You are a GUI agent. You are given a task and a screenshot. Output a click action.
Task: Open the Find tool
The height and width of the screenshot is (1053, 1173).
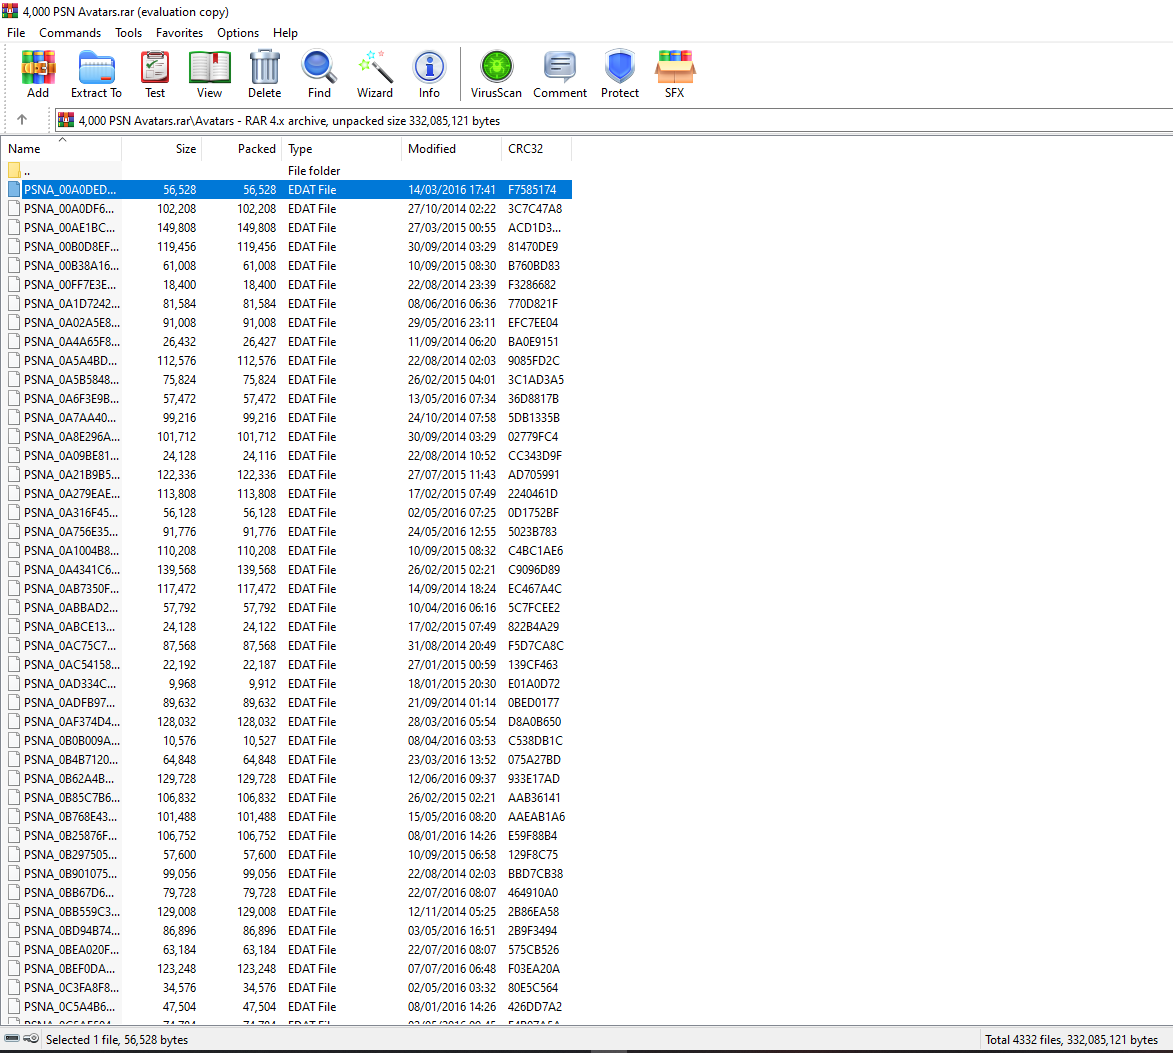point(319,75)
